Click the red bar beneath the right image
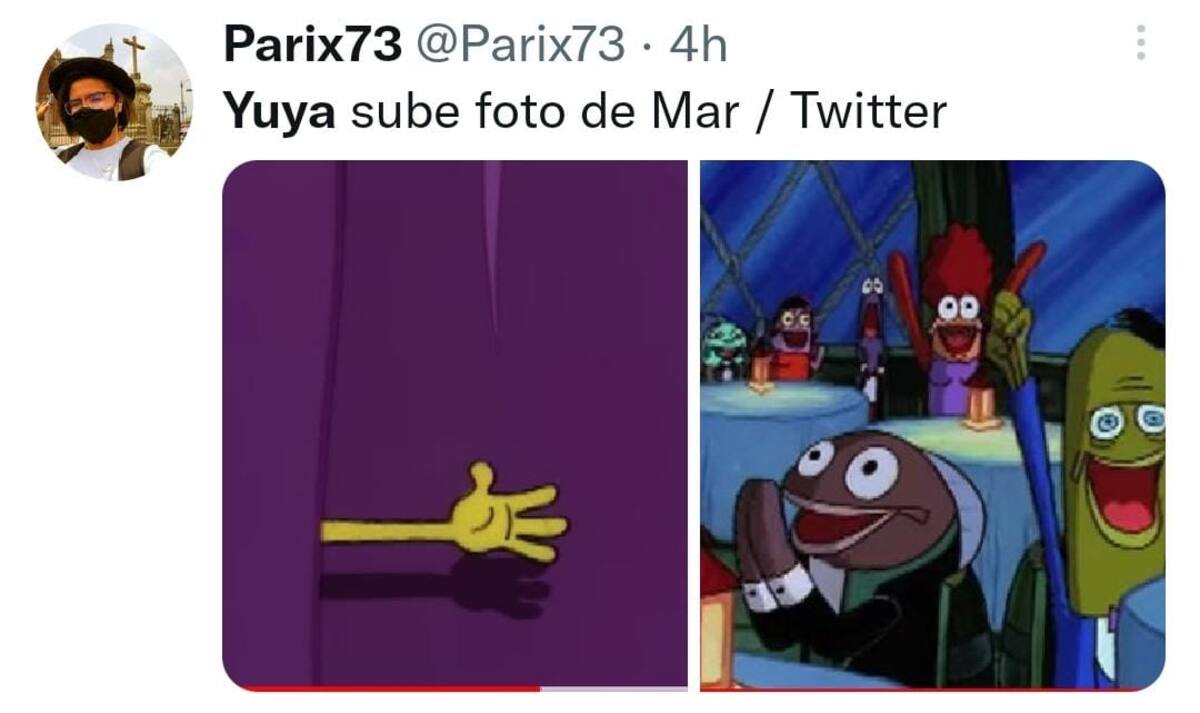1200x713 pixels. 932,689
